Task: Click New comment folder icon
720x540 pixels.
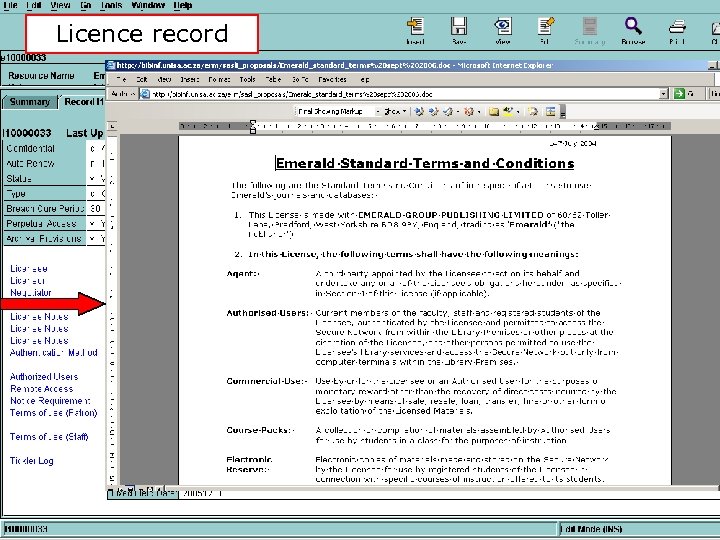Action: click(x=494, y=111)
